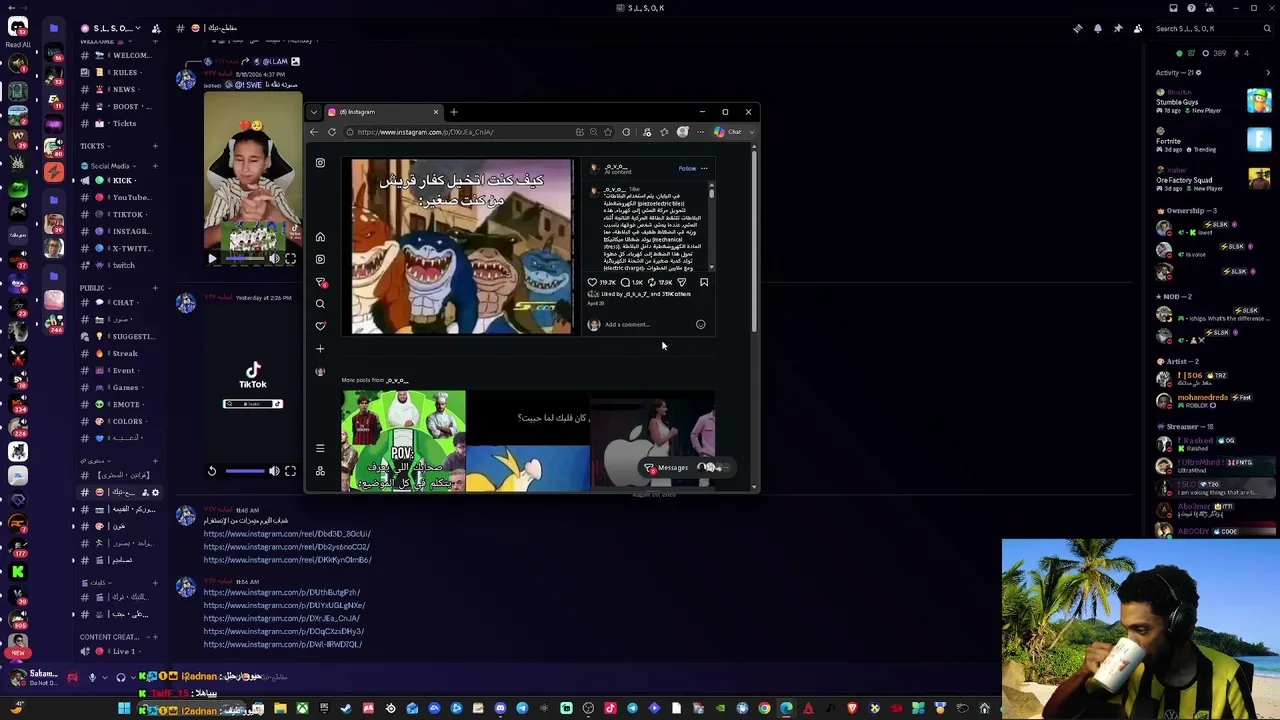
Task: Add a channel to the TICKETS category
Action: (155, 146)
